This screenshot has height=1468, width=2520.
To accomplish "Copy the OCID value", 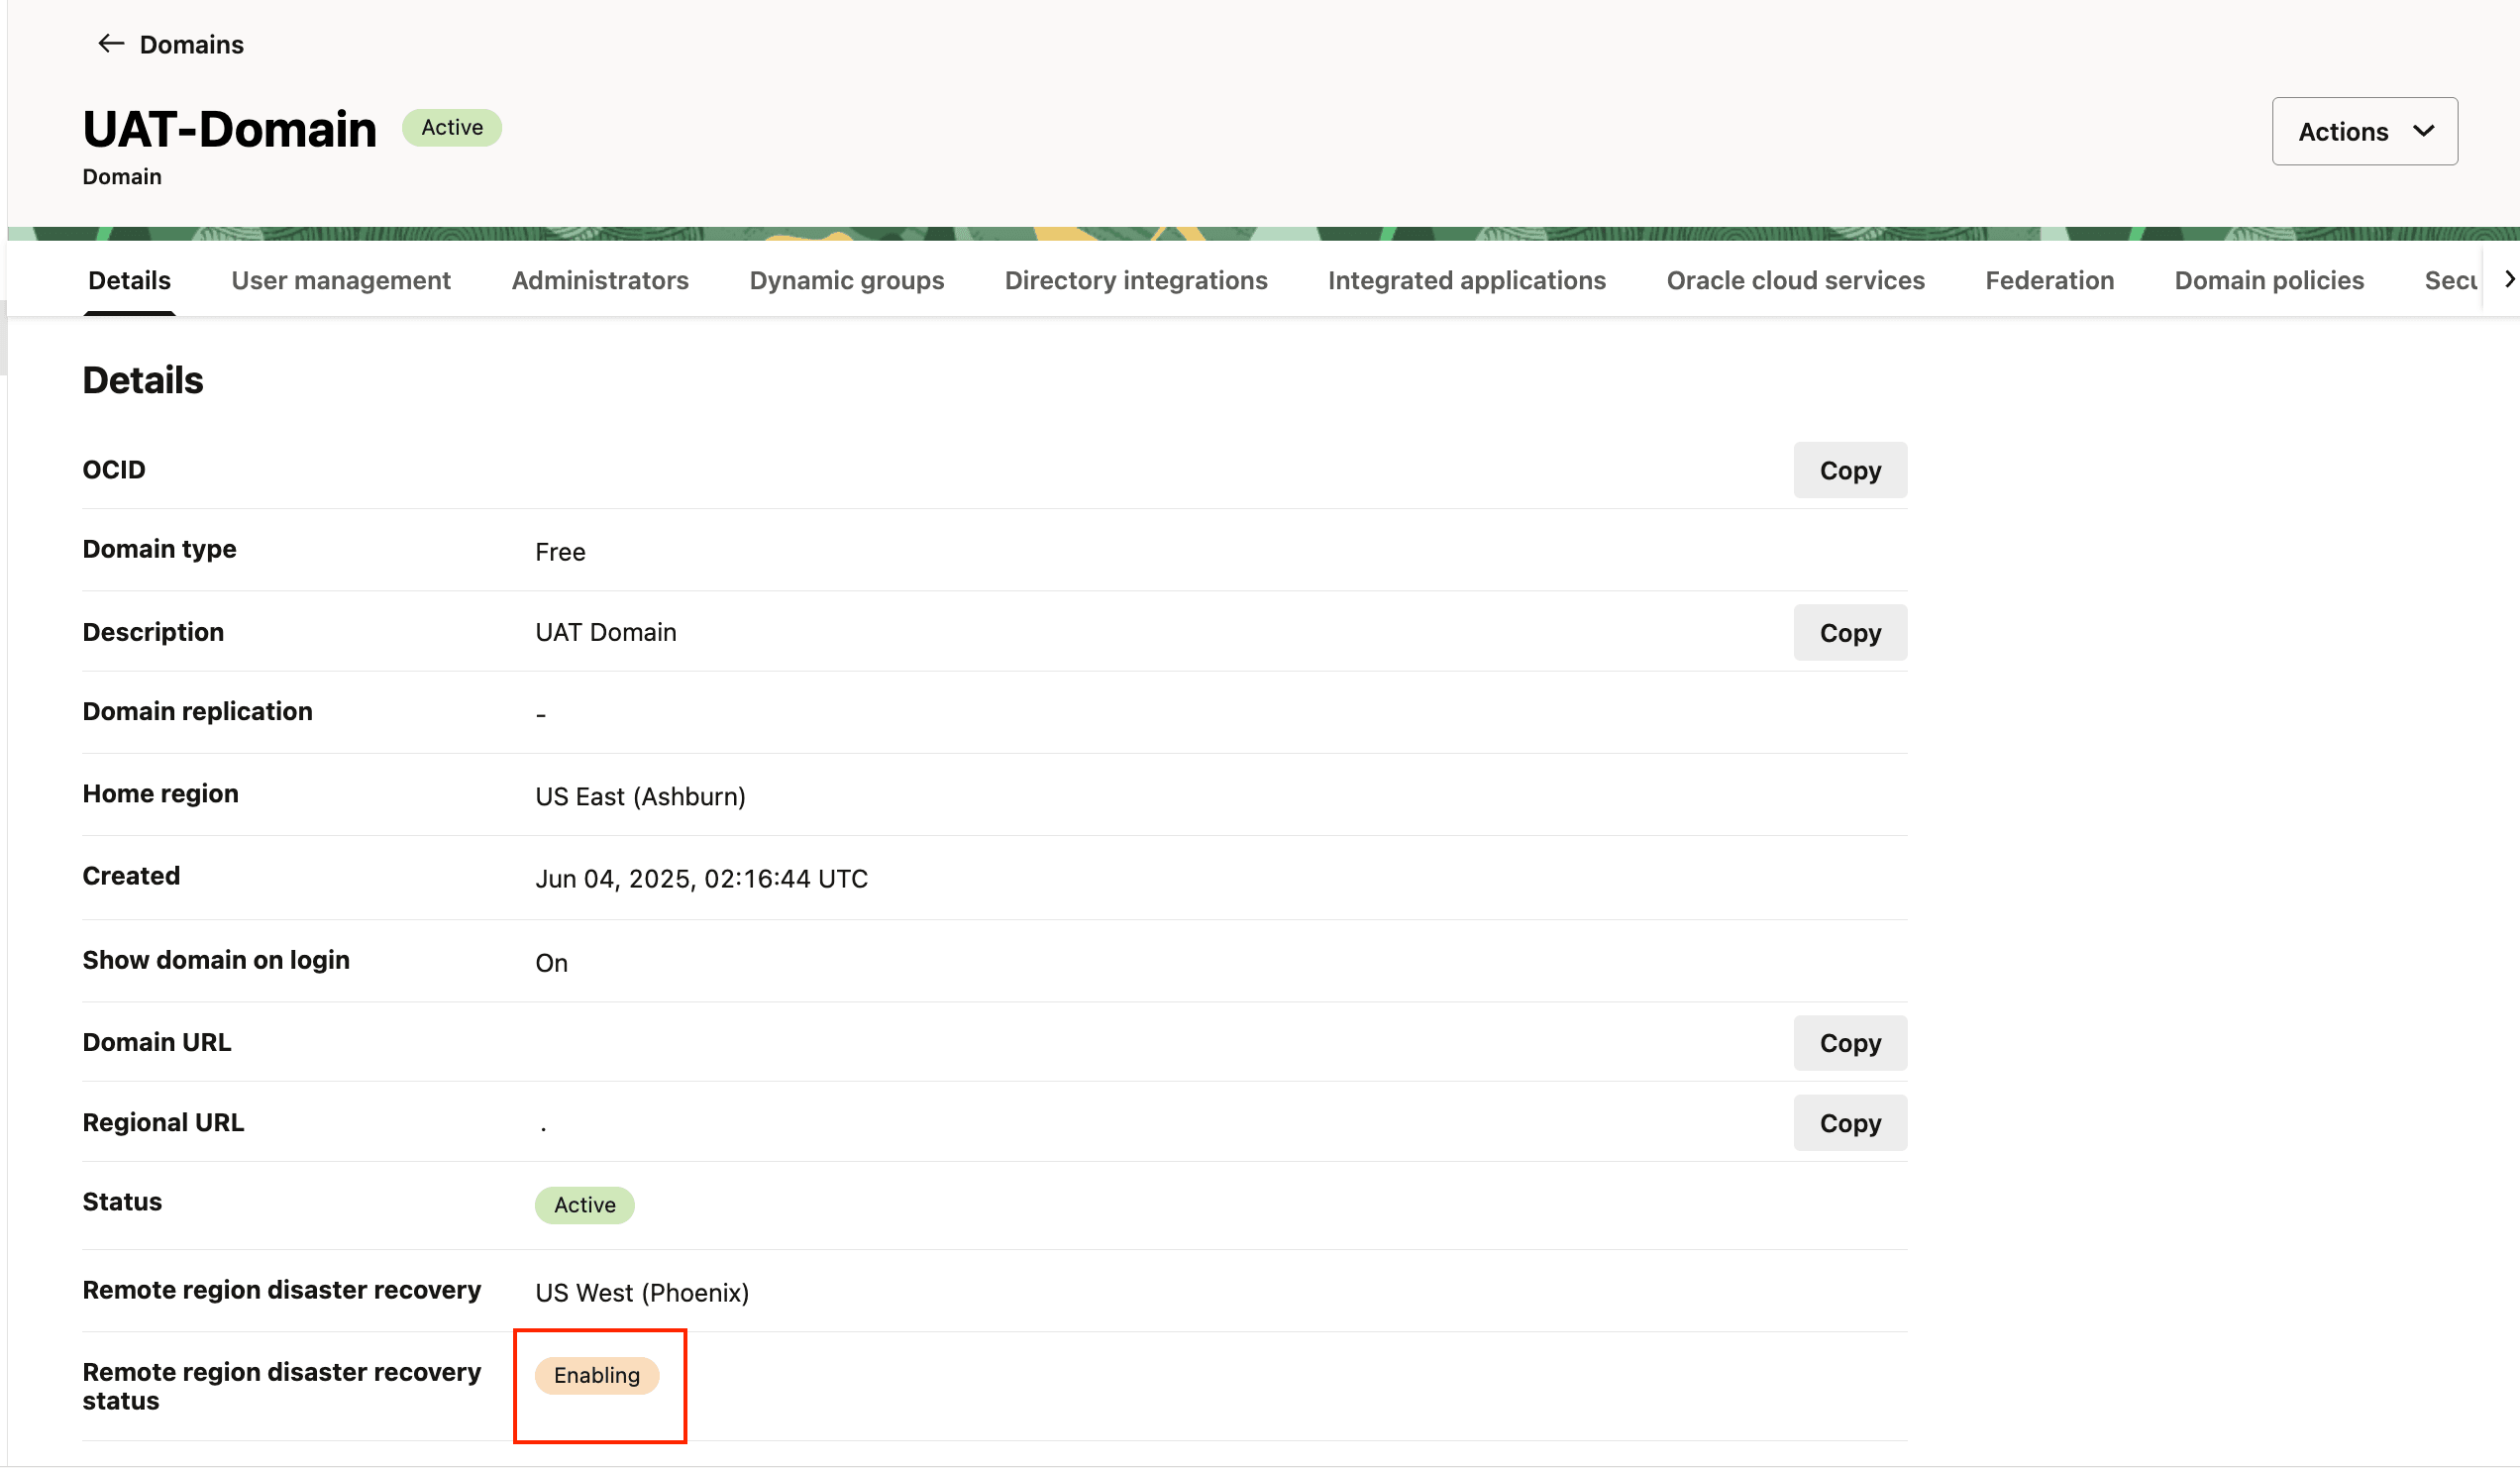I will 1849,470.
